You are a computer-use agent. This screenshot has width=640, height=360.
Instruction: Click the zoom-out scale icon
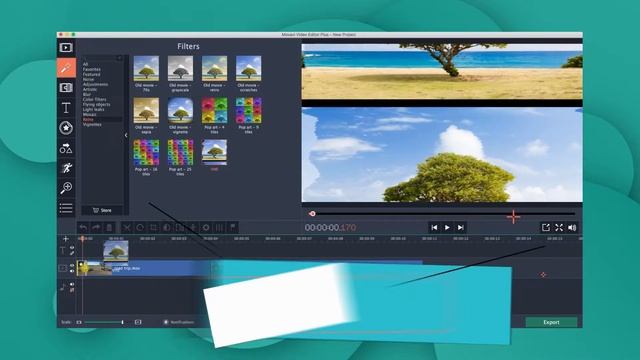coord(79,322)
